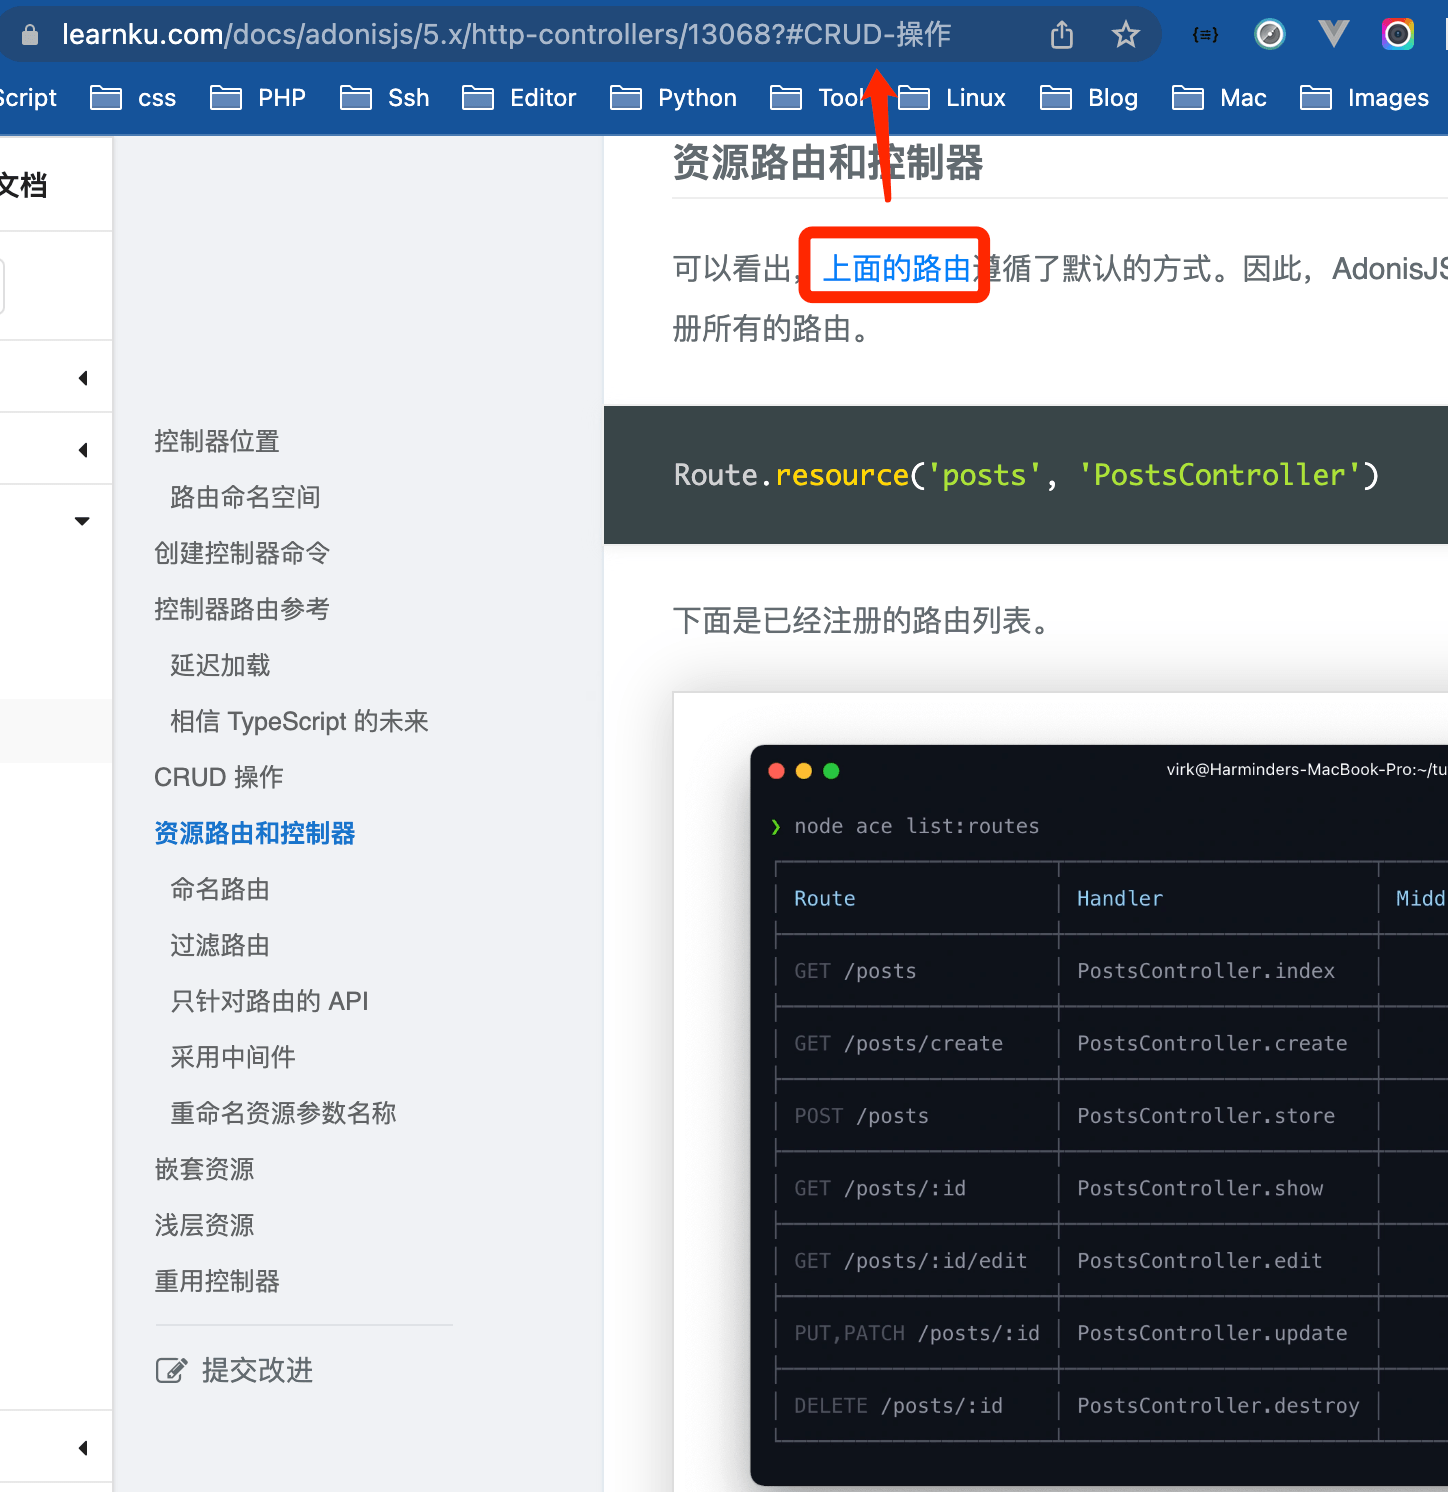Open the Python bookmarks folder

(x=673, y=98)
